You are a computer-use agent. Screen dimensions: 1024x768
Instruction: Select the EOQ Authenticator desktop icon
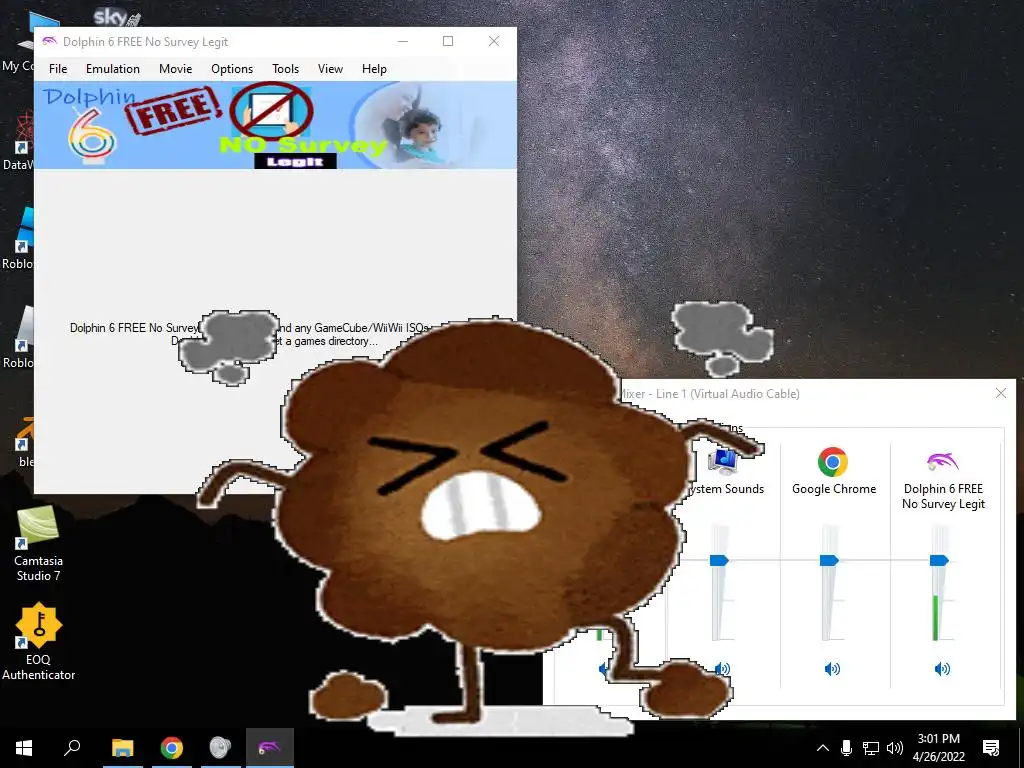39,642
